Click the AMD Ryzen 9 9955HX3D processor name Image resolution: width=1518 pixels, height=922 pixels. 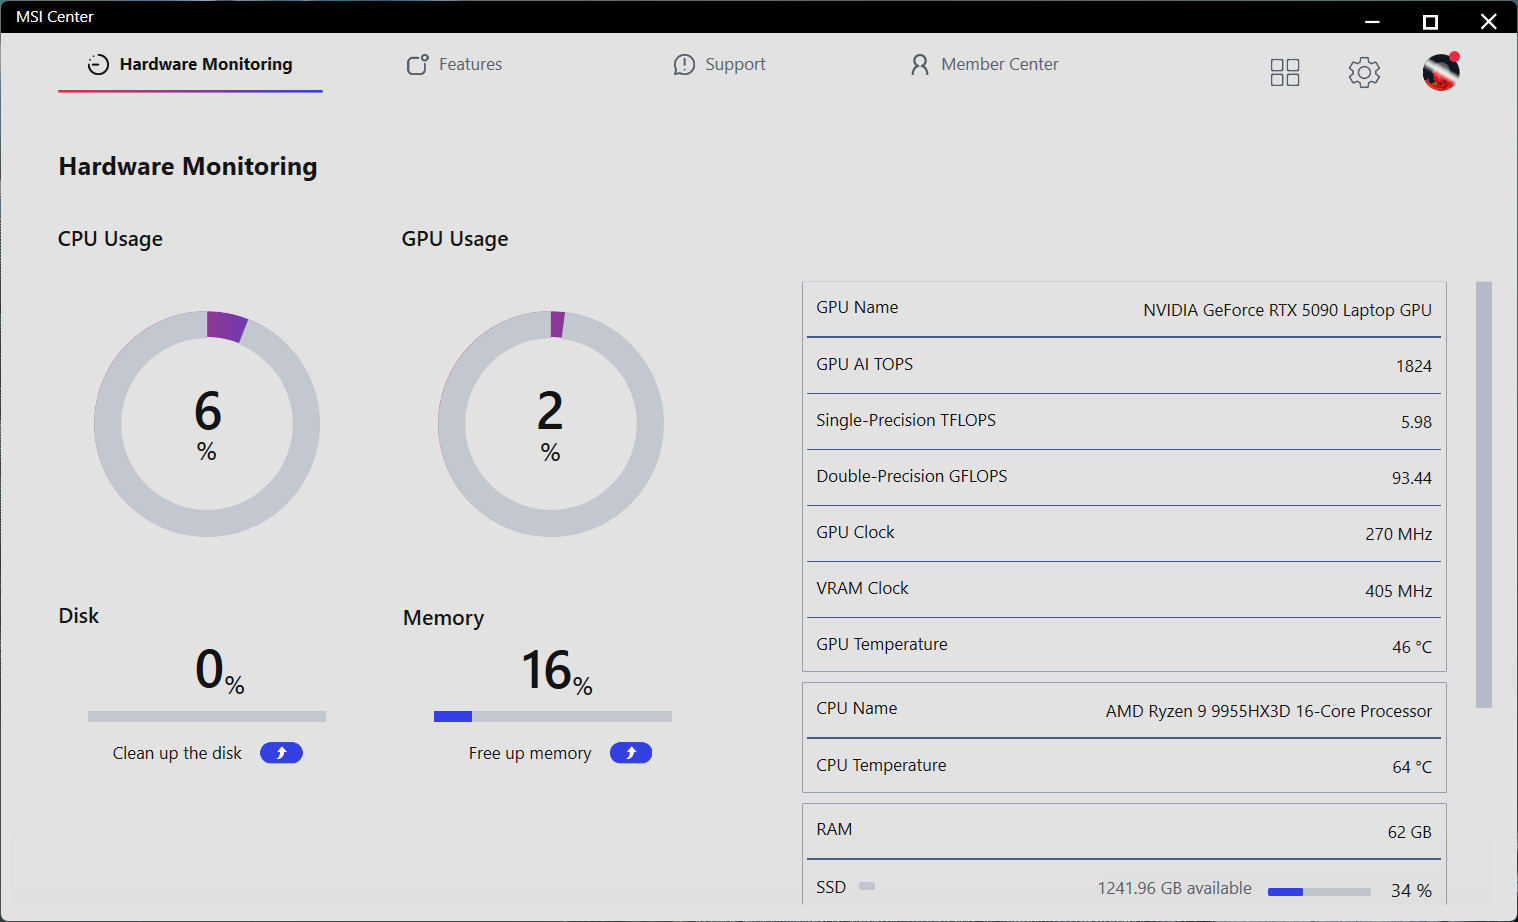(1269, 711)
